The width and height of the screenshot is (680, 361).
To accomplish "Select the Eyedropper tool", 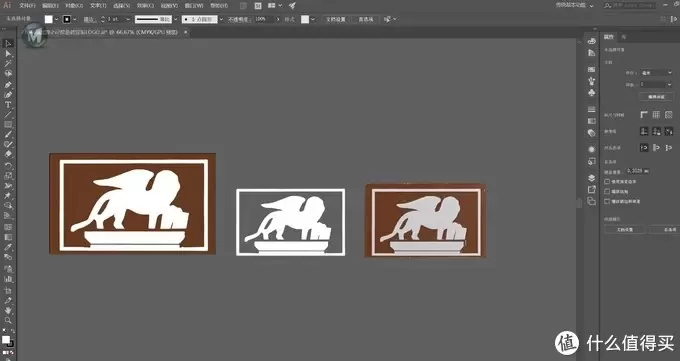I will coord(8,247).
